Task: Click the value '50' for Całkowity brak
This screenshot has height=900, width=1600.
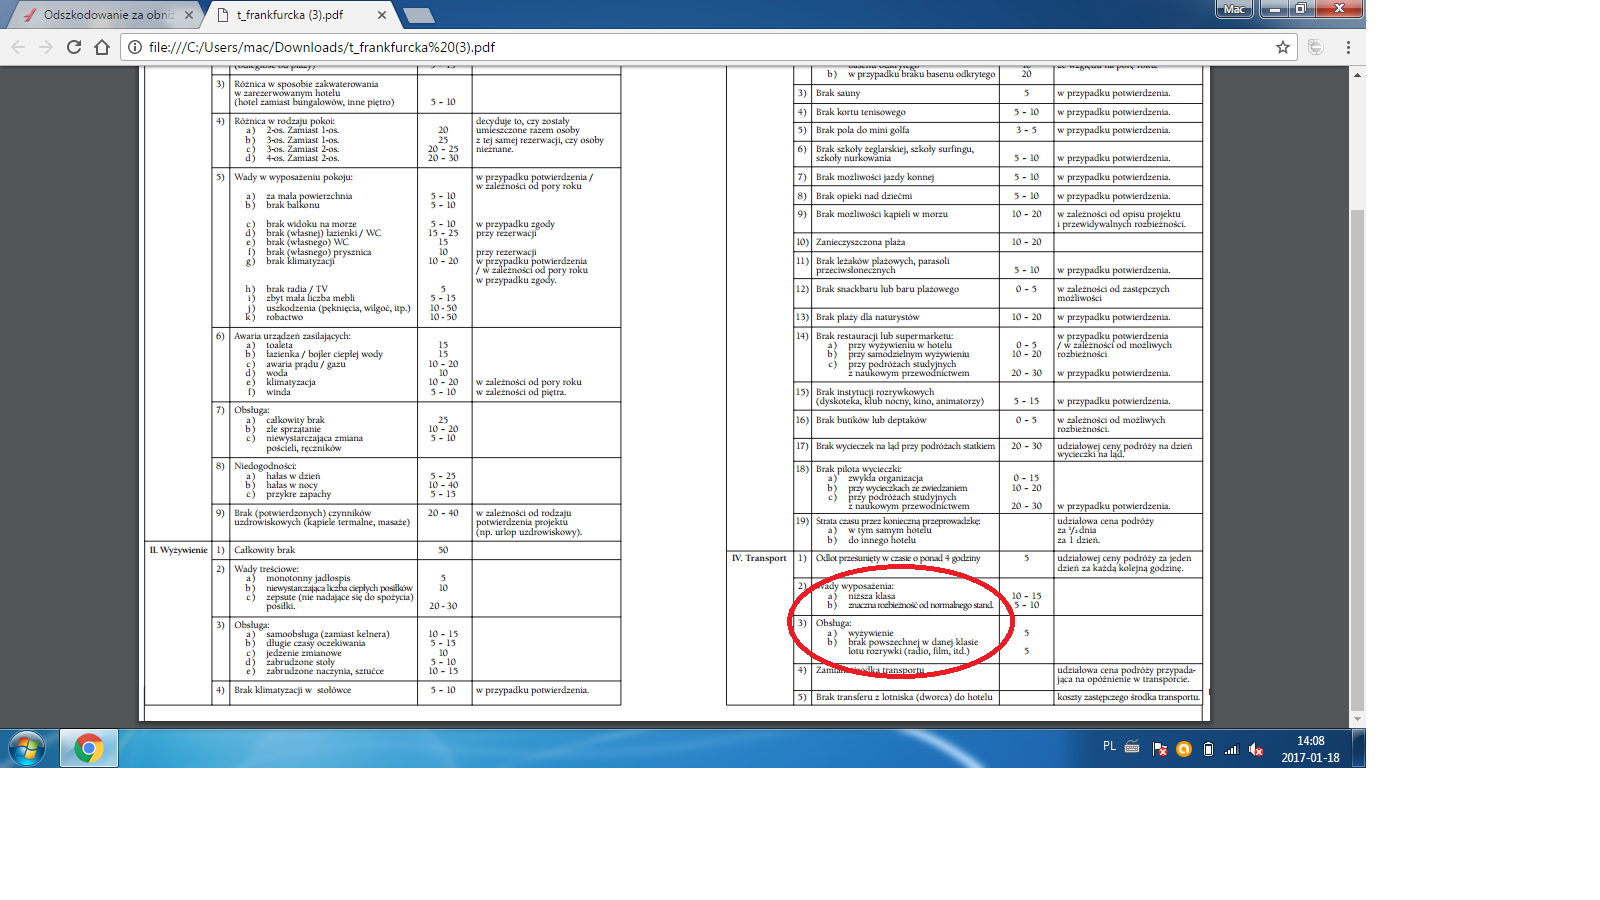Action: pos(443,550)
